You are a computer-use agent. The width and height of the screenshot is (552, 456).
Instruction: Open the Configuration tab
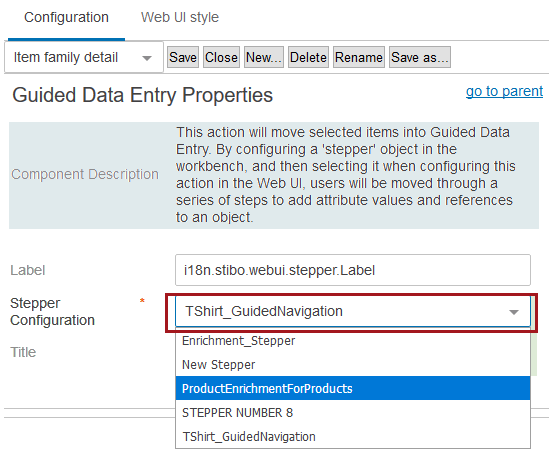pyautogui.click(x=66, y=18)
